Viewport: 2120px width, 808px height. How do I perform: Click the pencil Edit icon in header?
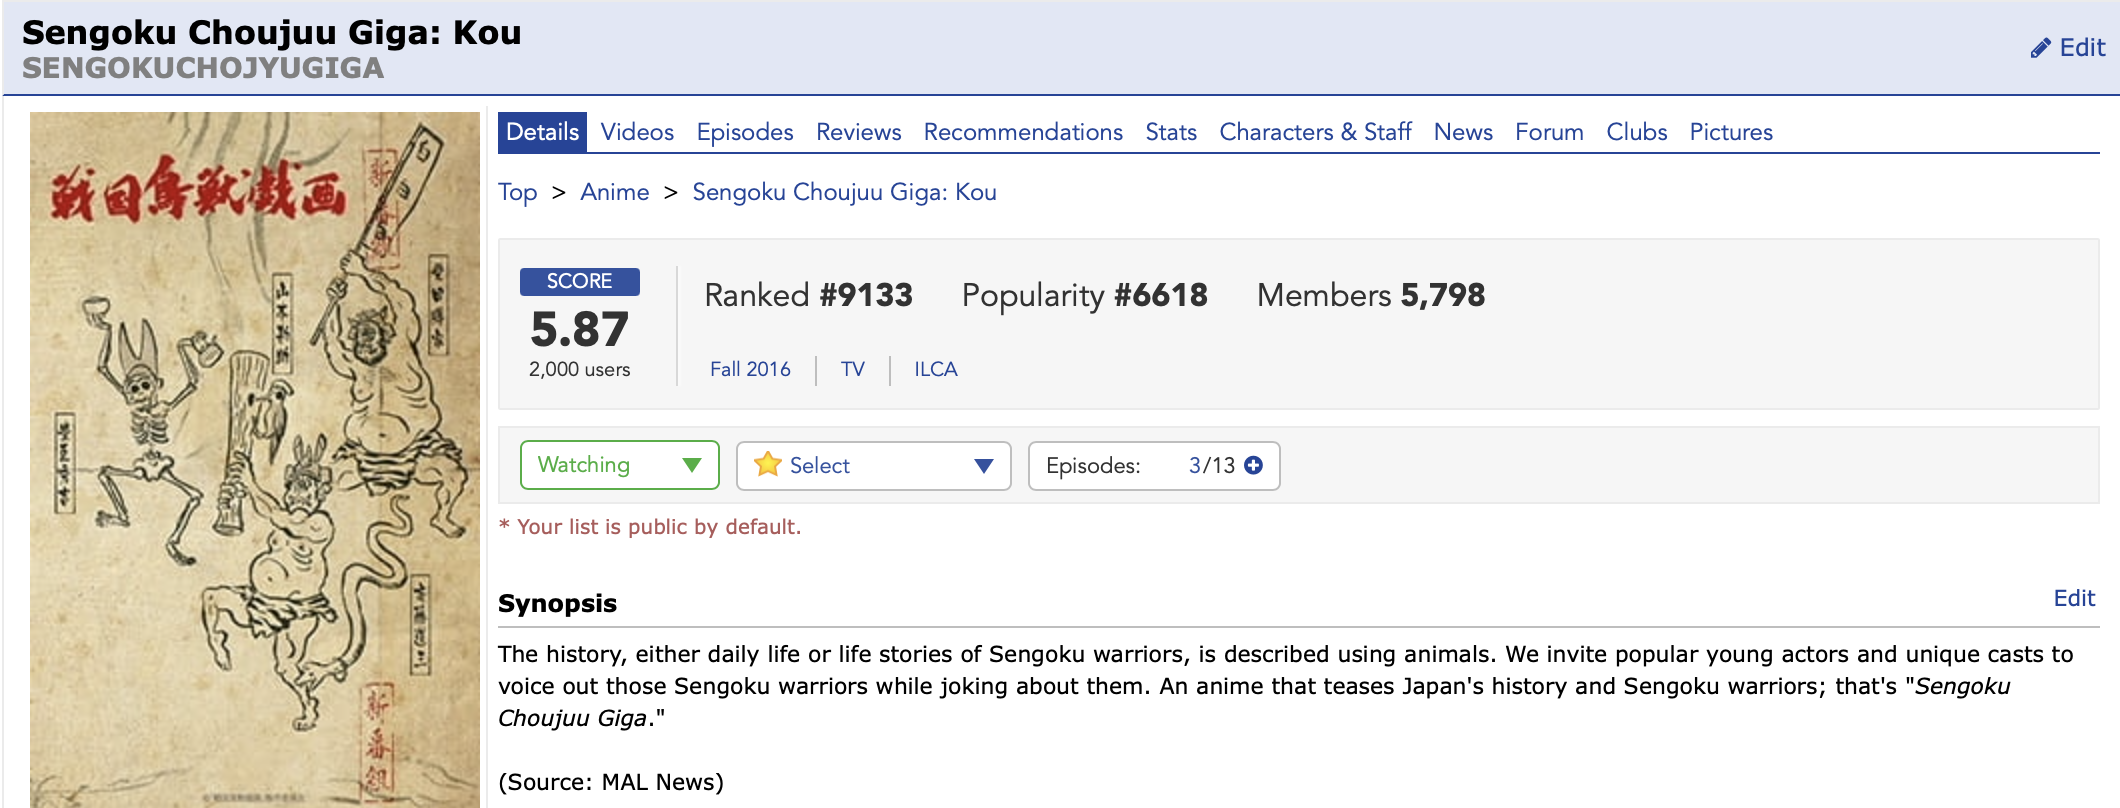click(x=2040, y=48)
